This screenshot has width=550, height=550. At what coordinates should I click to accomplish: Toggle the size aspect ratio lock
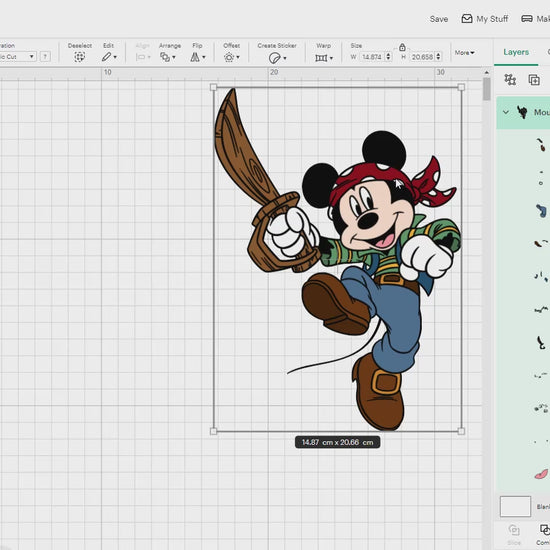[402, 47]
